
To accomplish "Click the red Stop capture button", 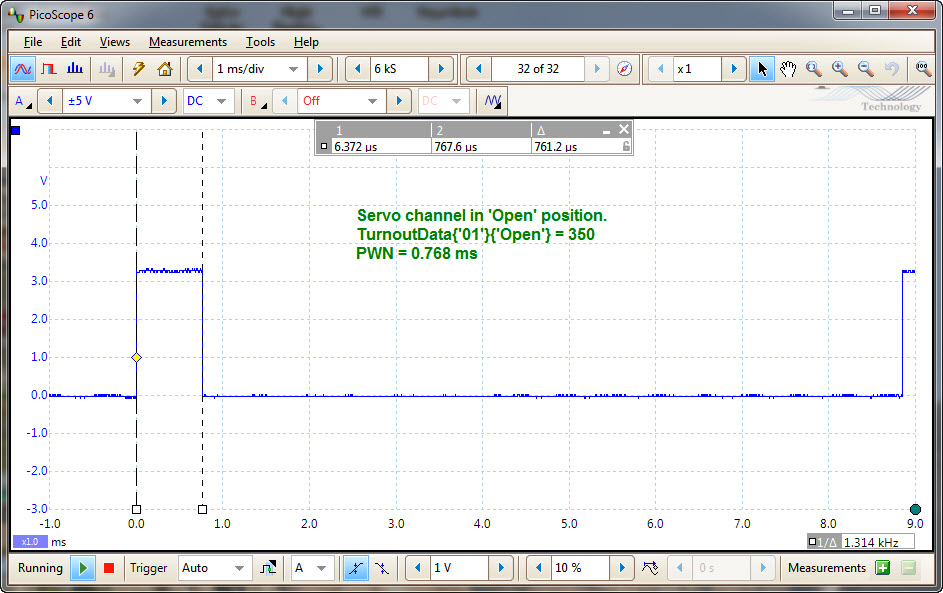I will 109,568.
